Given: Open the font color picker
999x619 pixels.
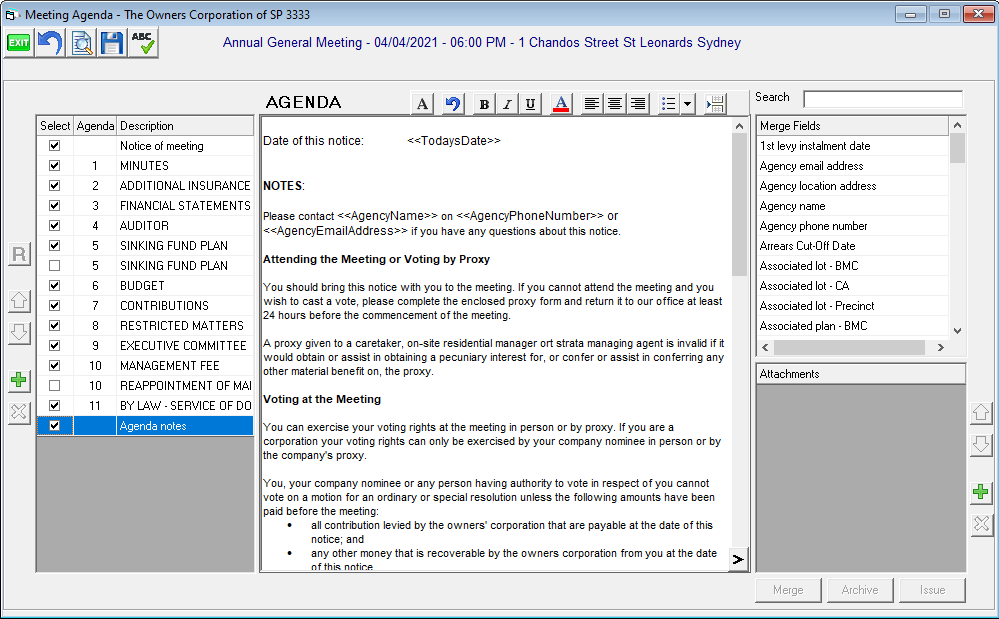Looking at the screenshot, I should [x=561, y=104].
